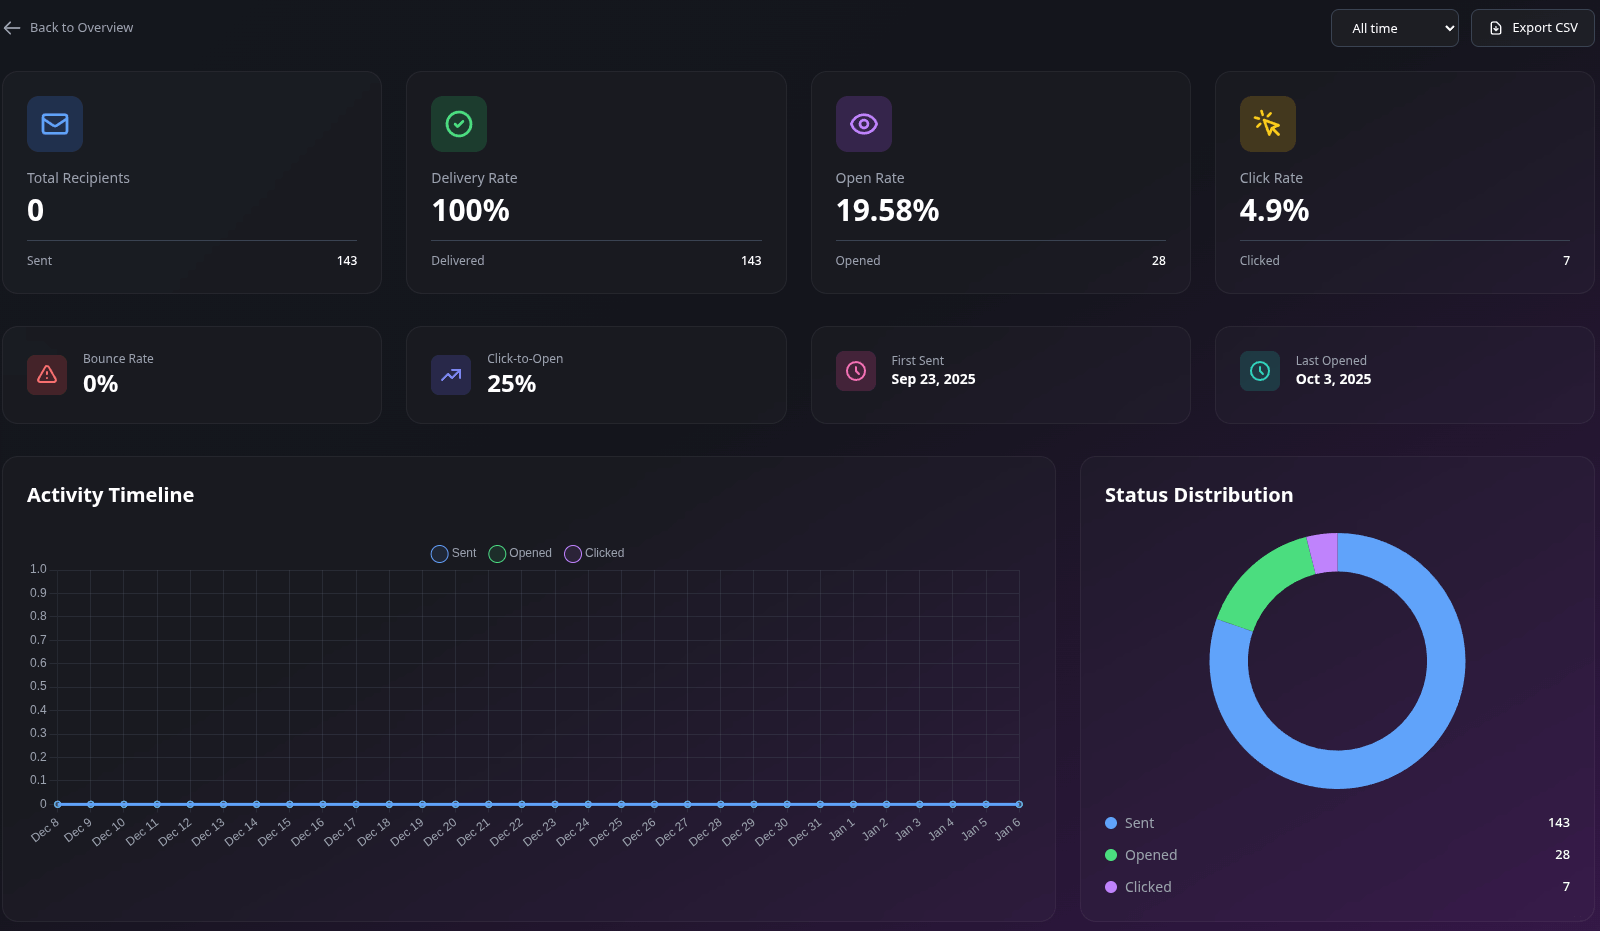Toggle the Sent series in chart legend

[x=453, y=553]
